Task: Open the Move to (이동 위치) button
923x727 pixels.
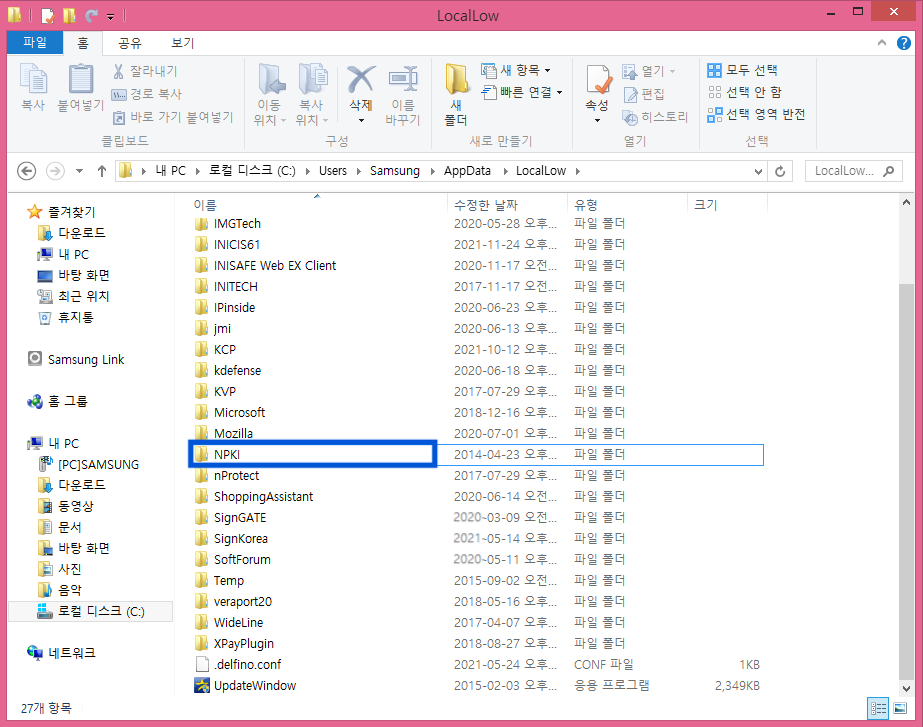Action: [270, 94]
